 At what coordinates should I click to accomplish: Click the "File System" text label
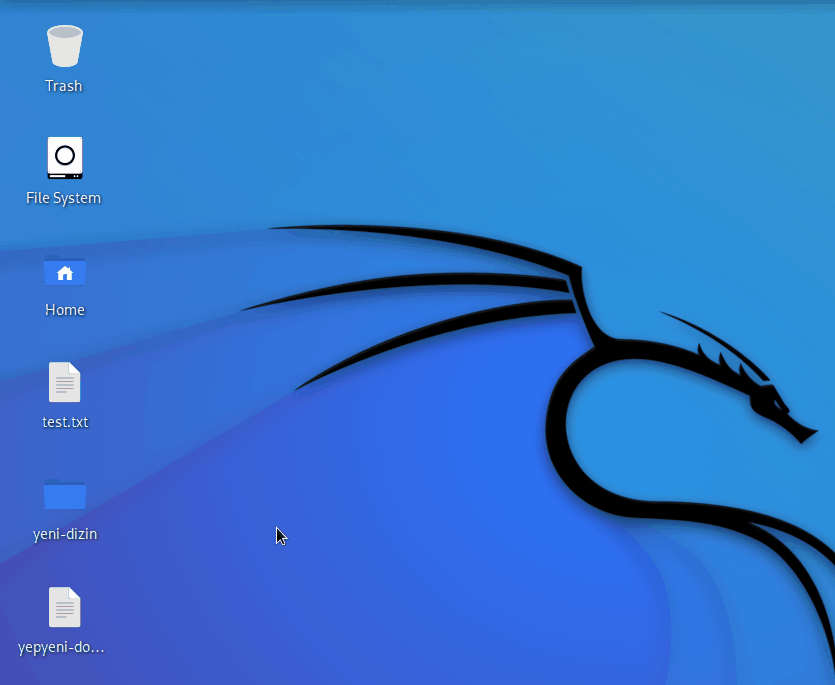coord(63,198)
